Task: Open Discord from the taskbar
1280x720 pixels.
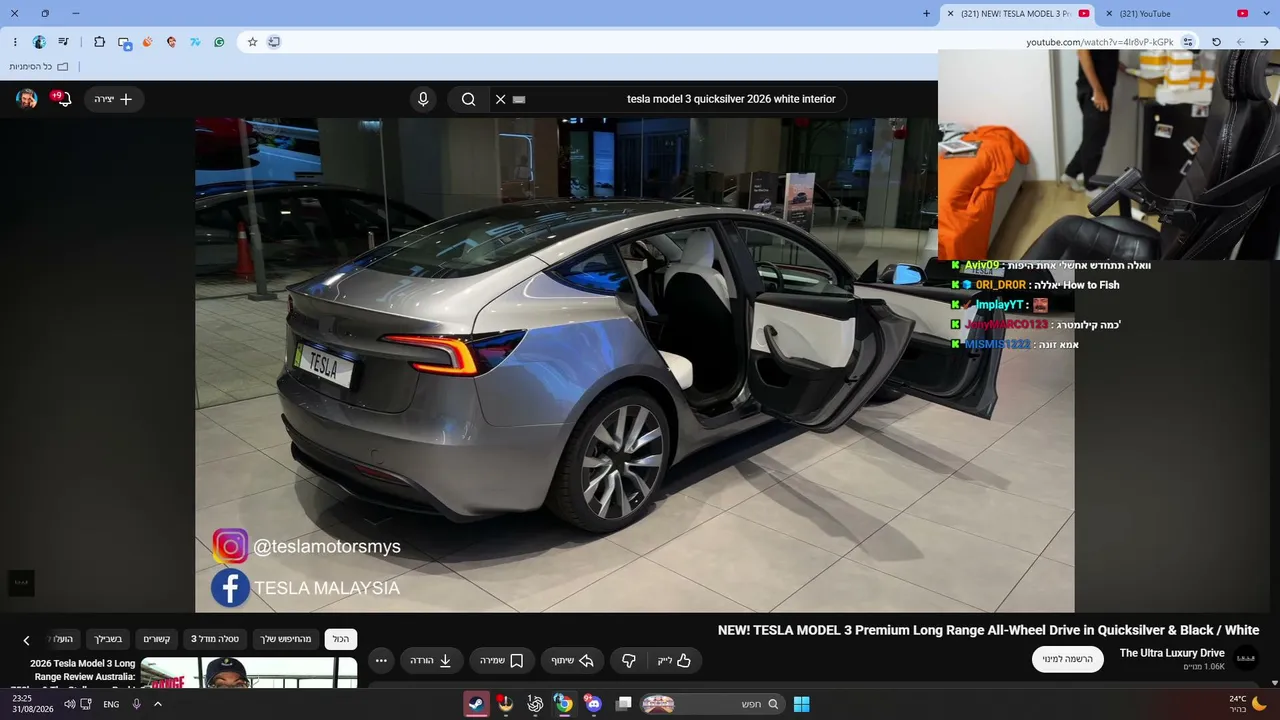Action: pos(592,704)
